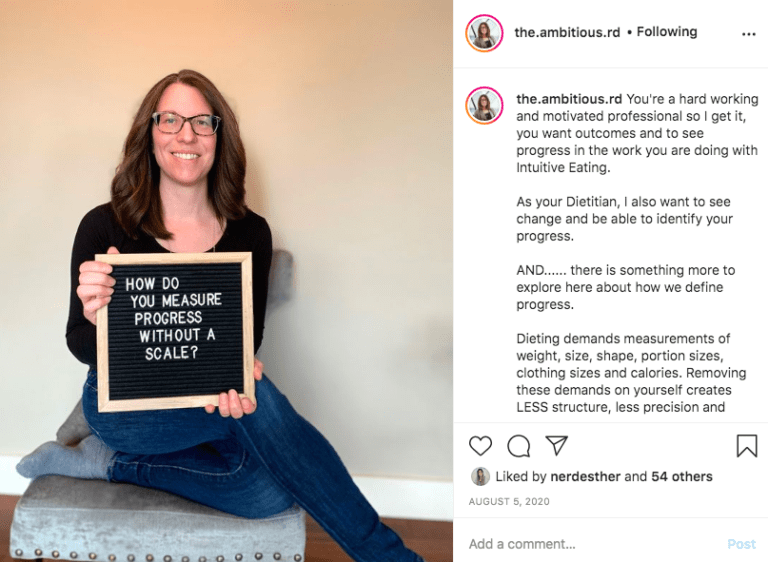The height and width of the screenshot is (562, 768).
Task: Save post with bookmark icon
Action: pyautogui.click(x=747, y=446)
